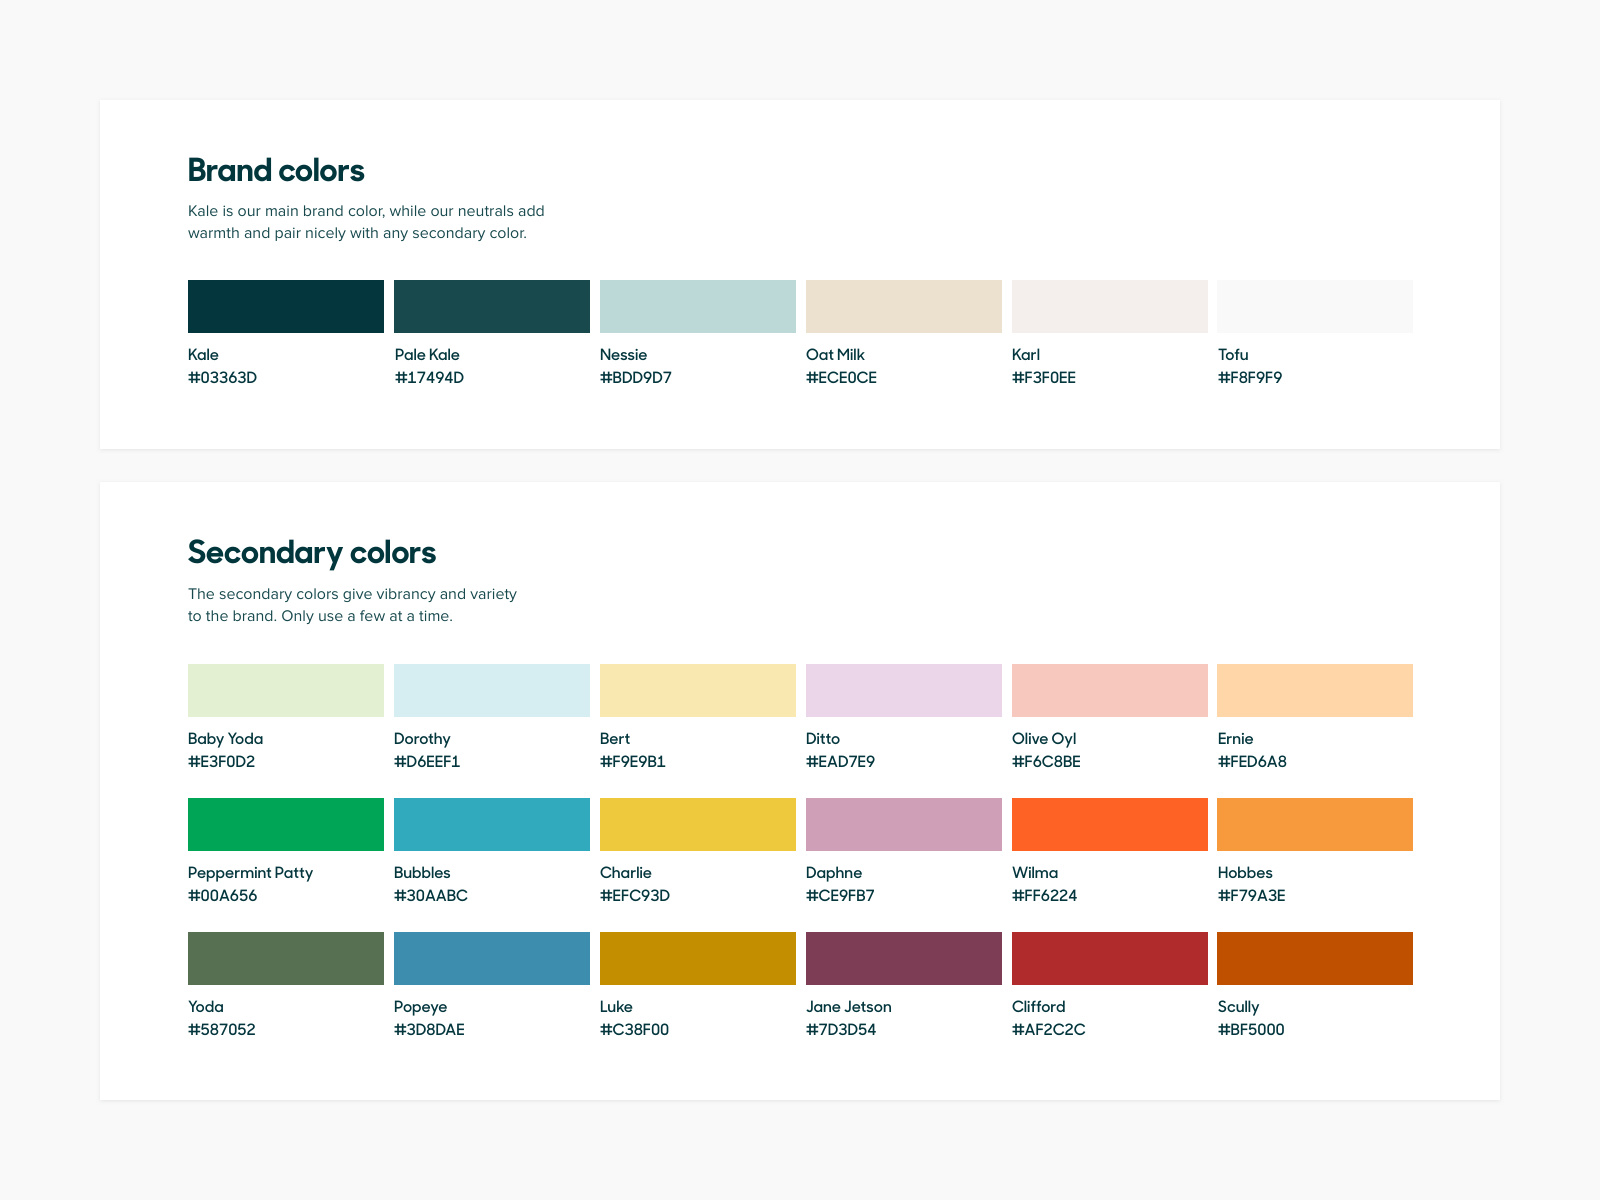This screenshot has width=1600, height=1200.
Task: Click the Secondary colors heading
Action: (x=312, y=552)
